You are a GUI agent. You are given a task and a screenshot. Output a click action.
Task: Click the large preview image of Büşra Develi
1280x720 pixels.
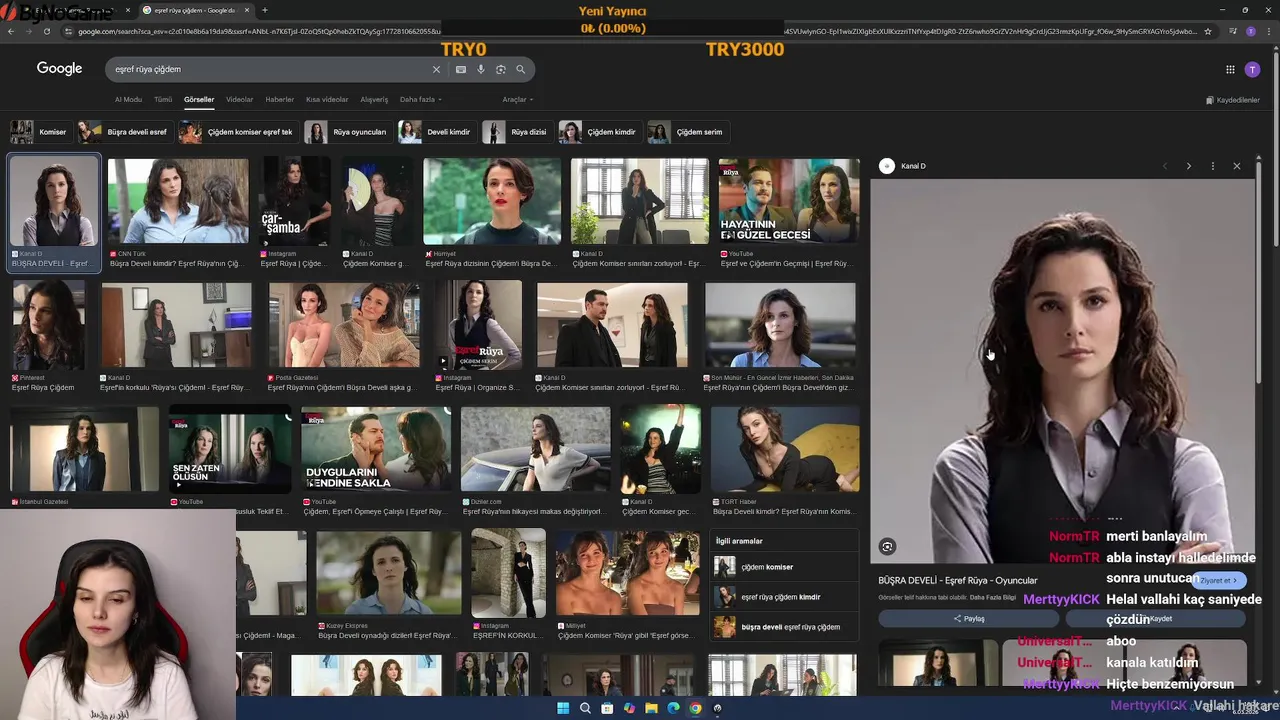(1062, 370)
